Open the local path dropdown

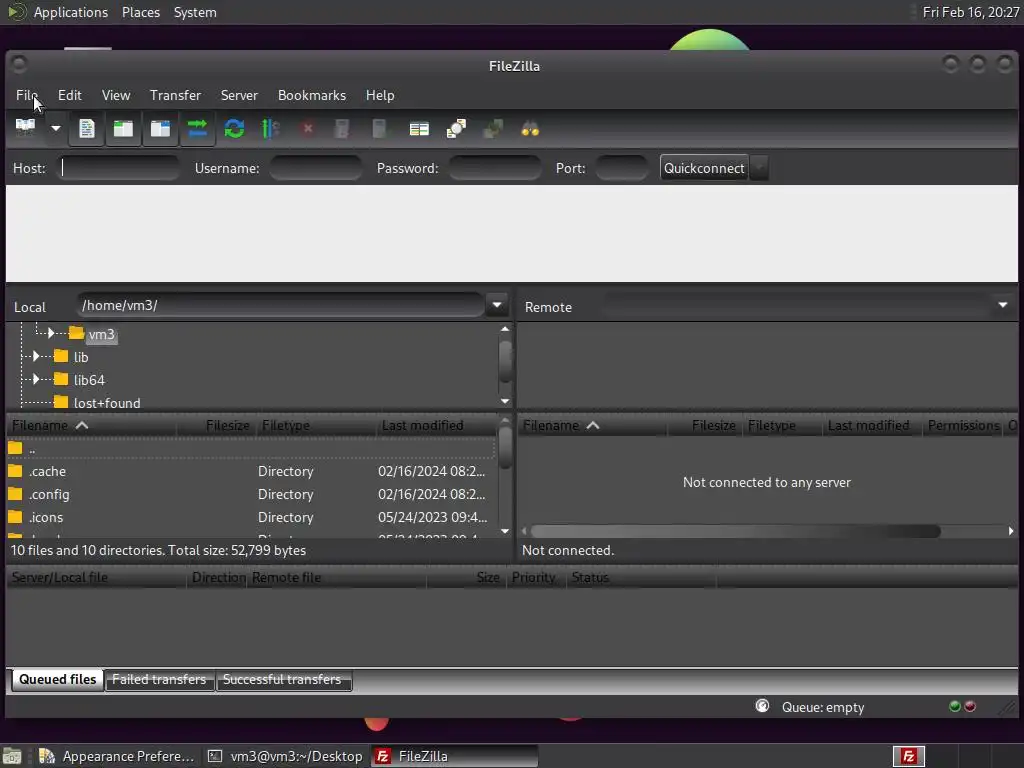coord(497,305)
